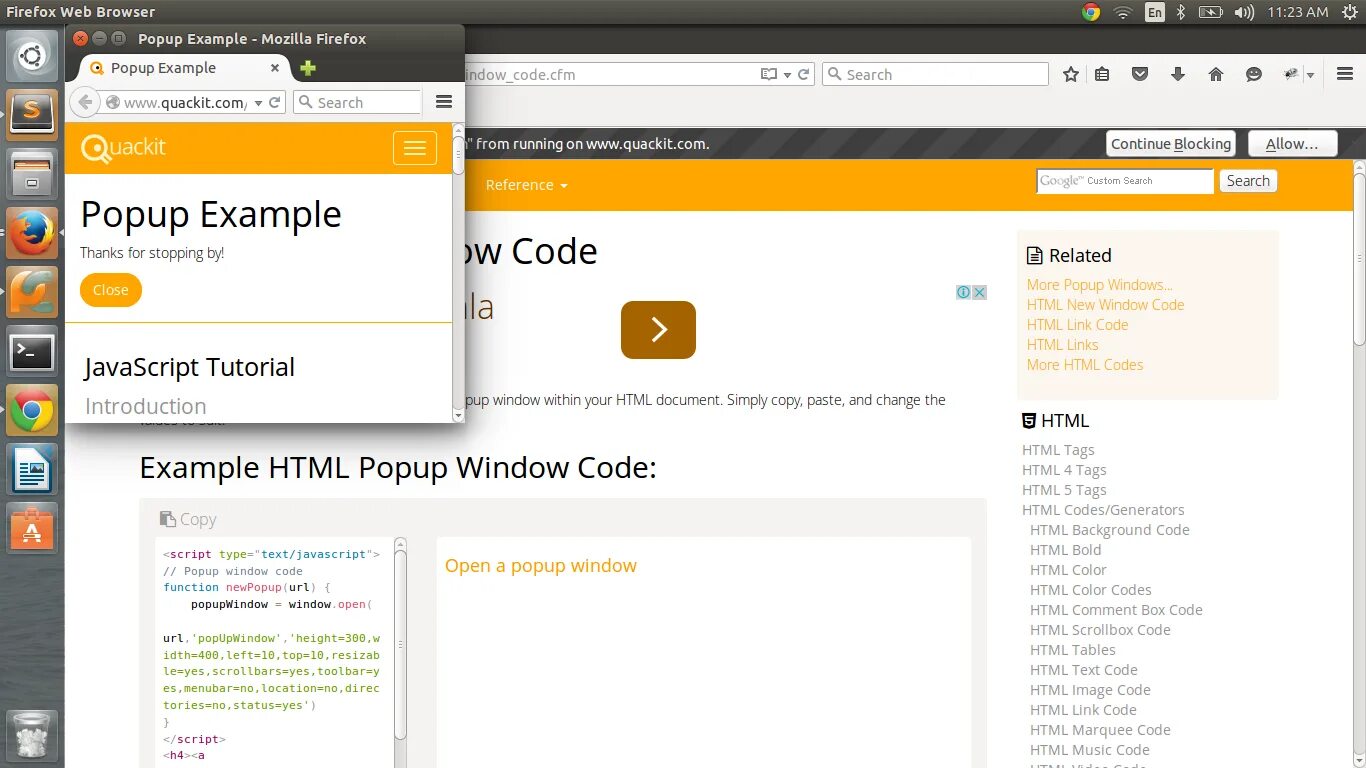Screen dimensions: 1366x768
Task: Click JavaScript Tutorial heading in popup
Action: tap(190, 367)
